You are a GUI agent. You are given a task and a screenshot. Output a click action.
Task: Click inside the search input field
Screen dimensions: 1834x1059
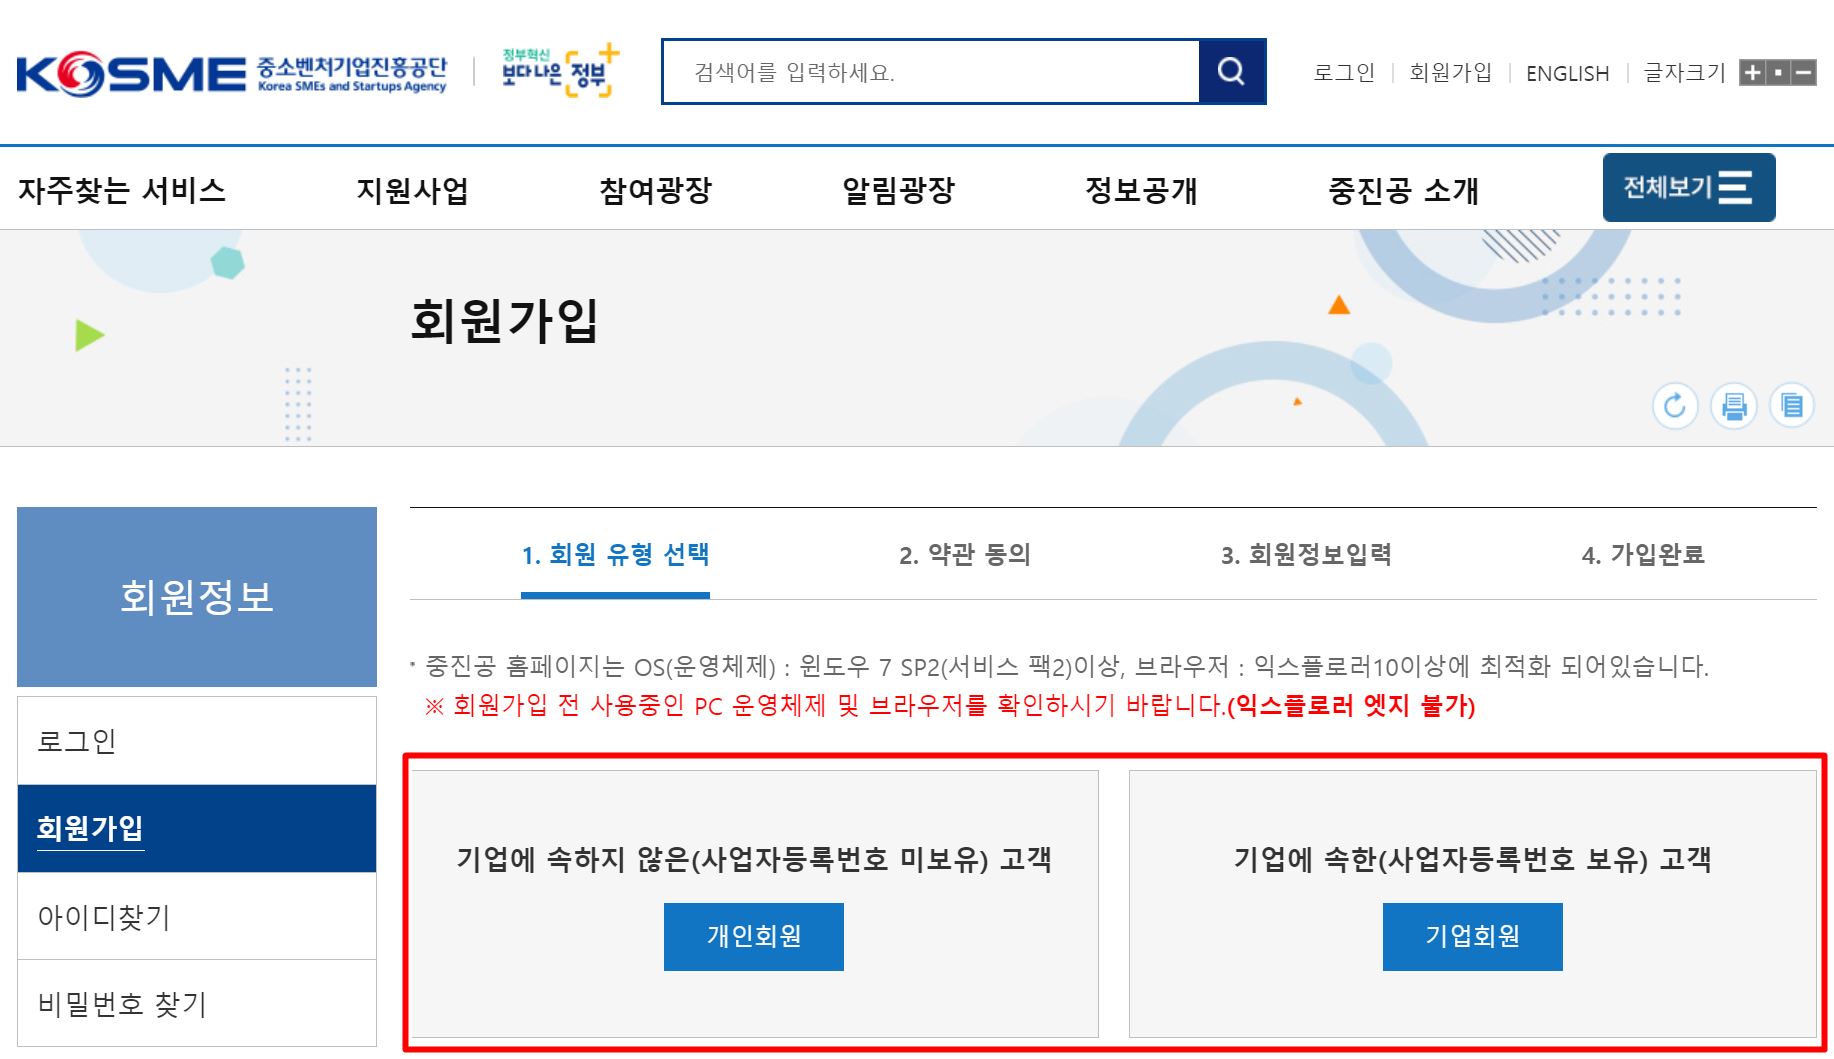click(x=930, y=70)
